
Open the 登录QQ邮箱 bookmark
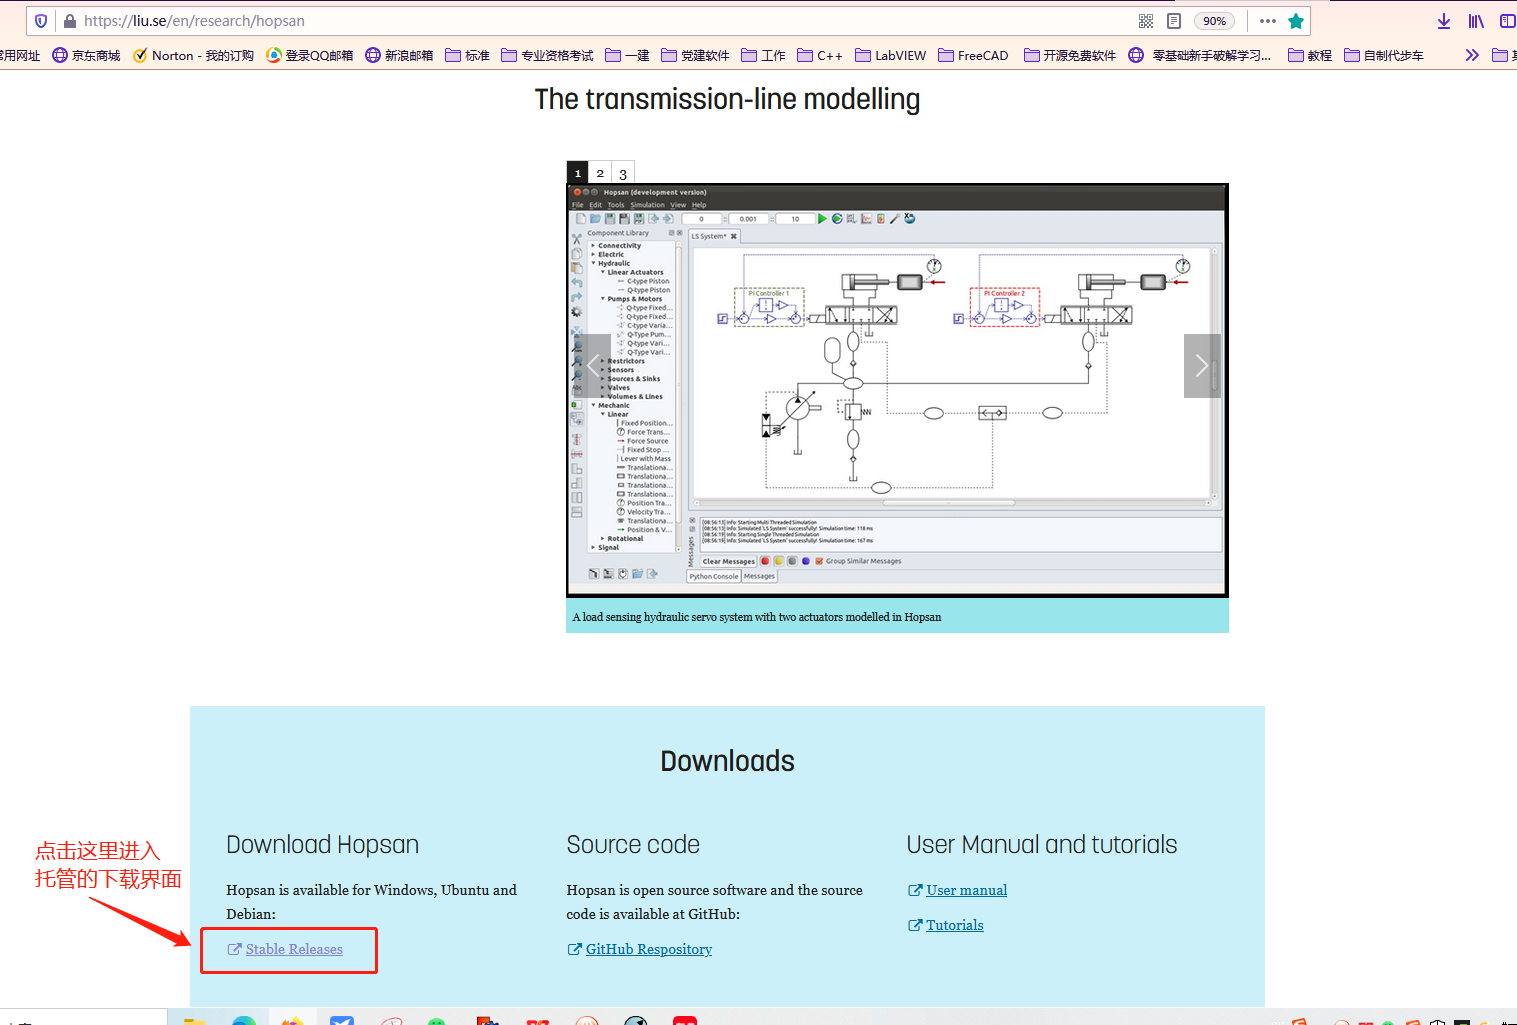310,55
